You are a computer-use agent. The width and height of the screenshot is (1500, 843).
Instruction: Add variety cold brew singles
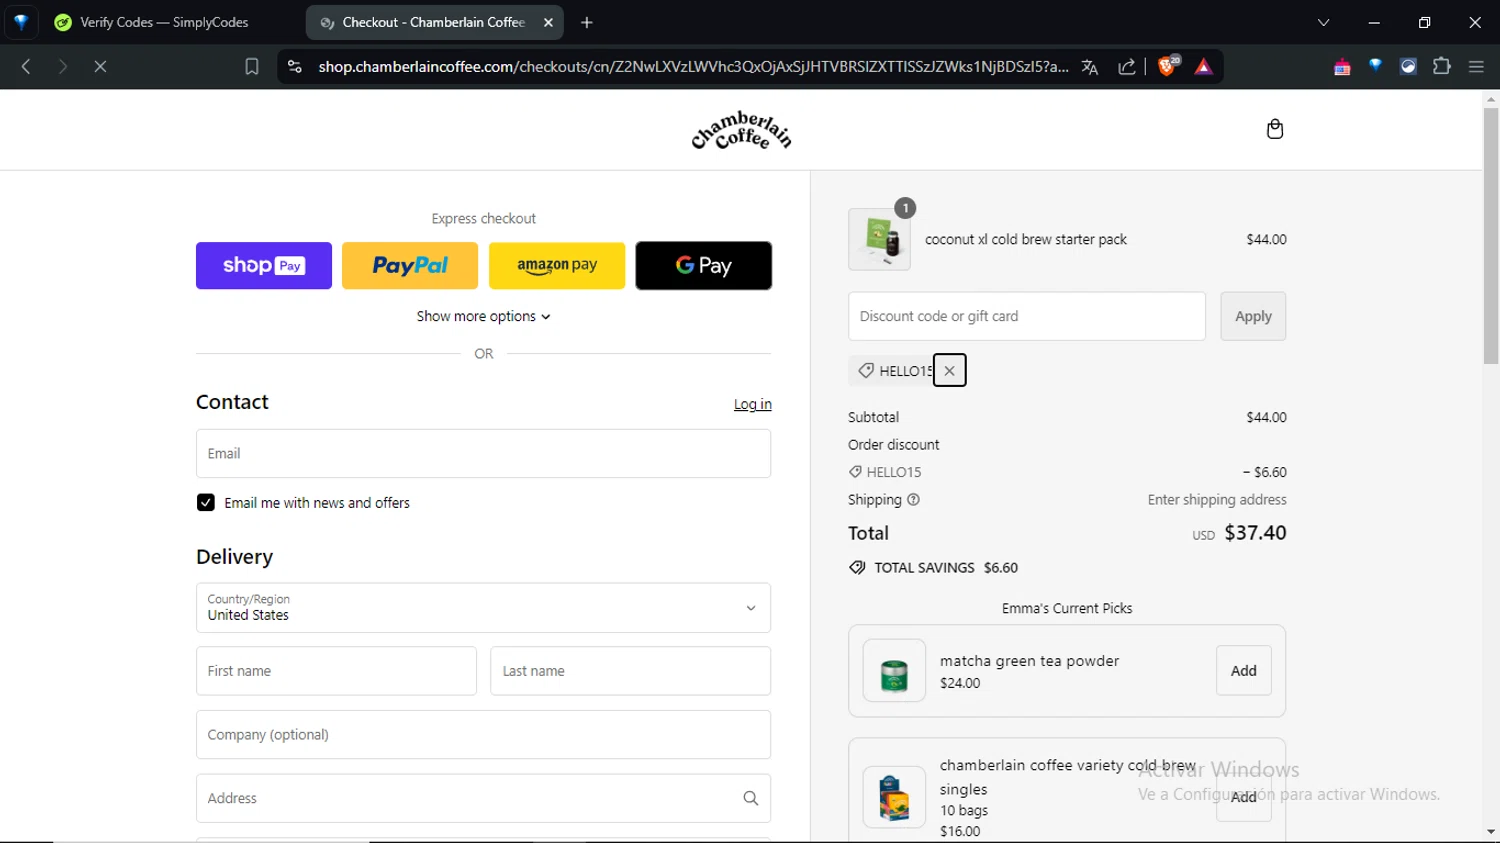click(x=1244, y=797)
